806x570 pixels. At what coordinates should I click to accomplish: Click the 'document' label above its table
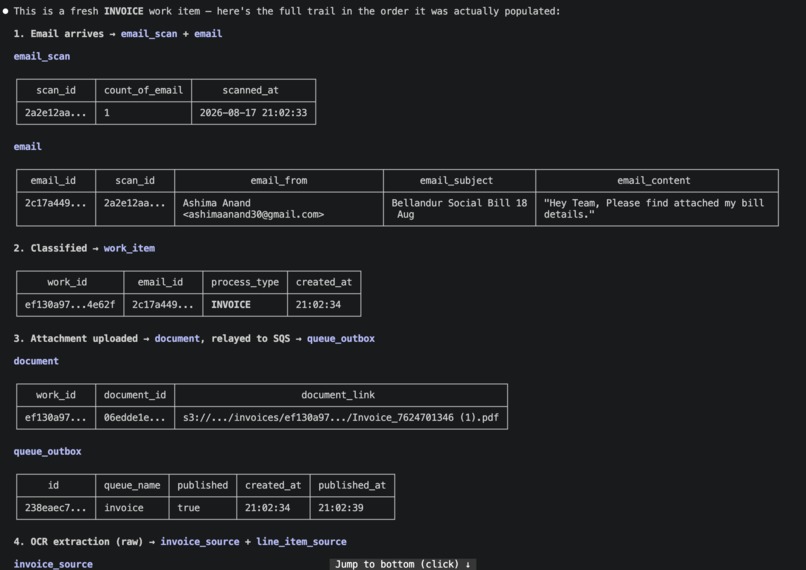(36, 361)
